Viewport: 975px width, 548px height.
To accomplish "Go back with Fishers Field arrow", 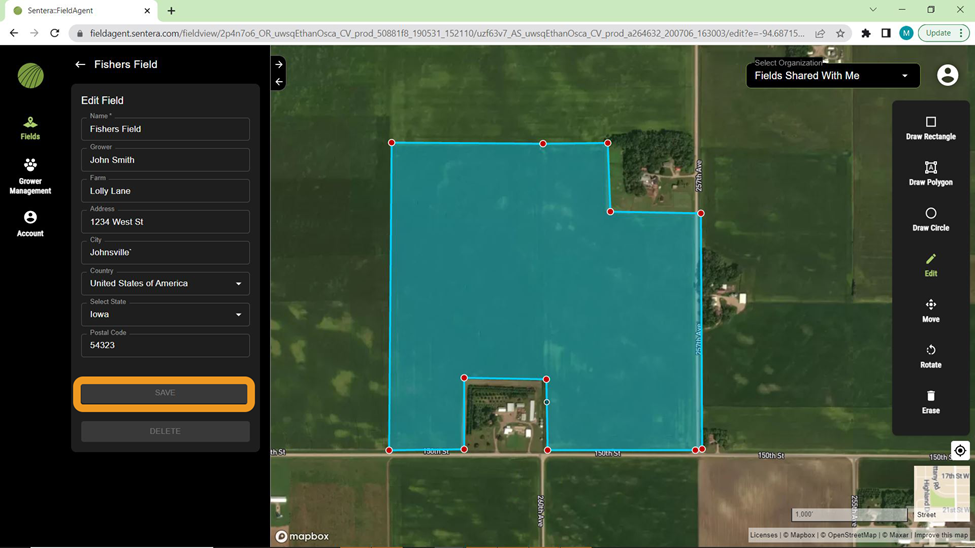I will [80, 65].
